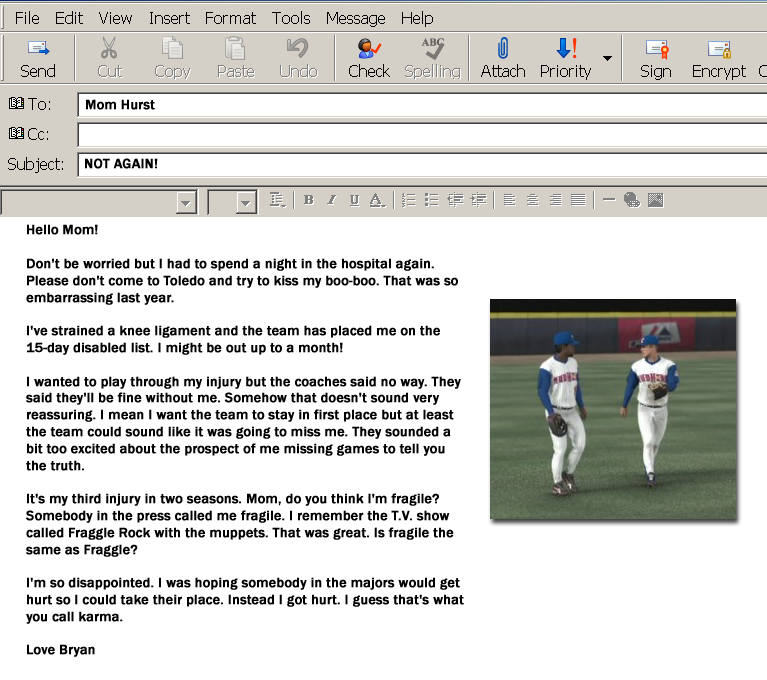This screenshot has width=767, height=680.
Task: Click the Paste clipboard icon
Action: (x=235, y=48)
